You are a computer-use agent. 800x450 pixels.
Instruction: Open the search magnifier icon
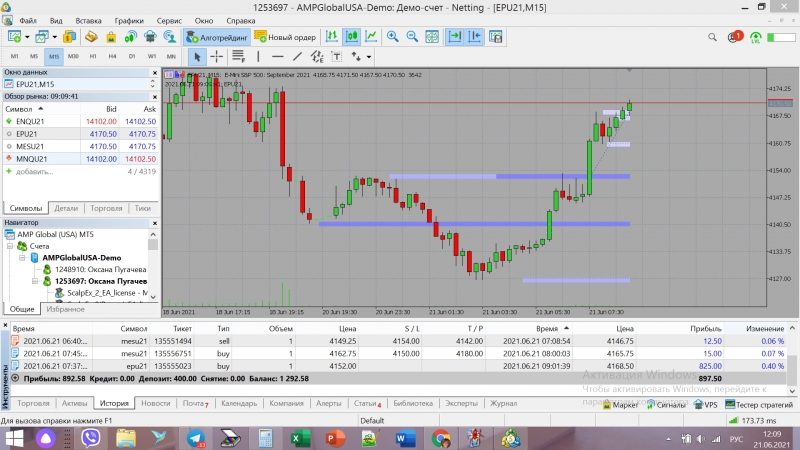pos(712,37)
